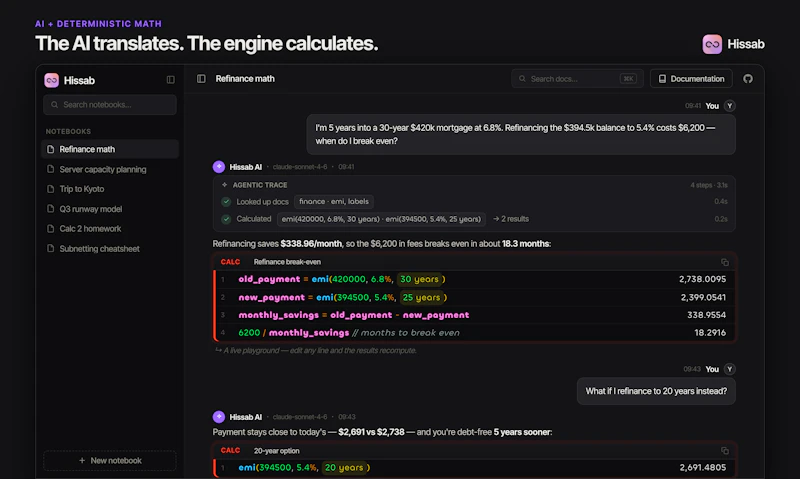Click the result 2,399.0541
Viewport: 800px width, 479px height.
703,297
